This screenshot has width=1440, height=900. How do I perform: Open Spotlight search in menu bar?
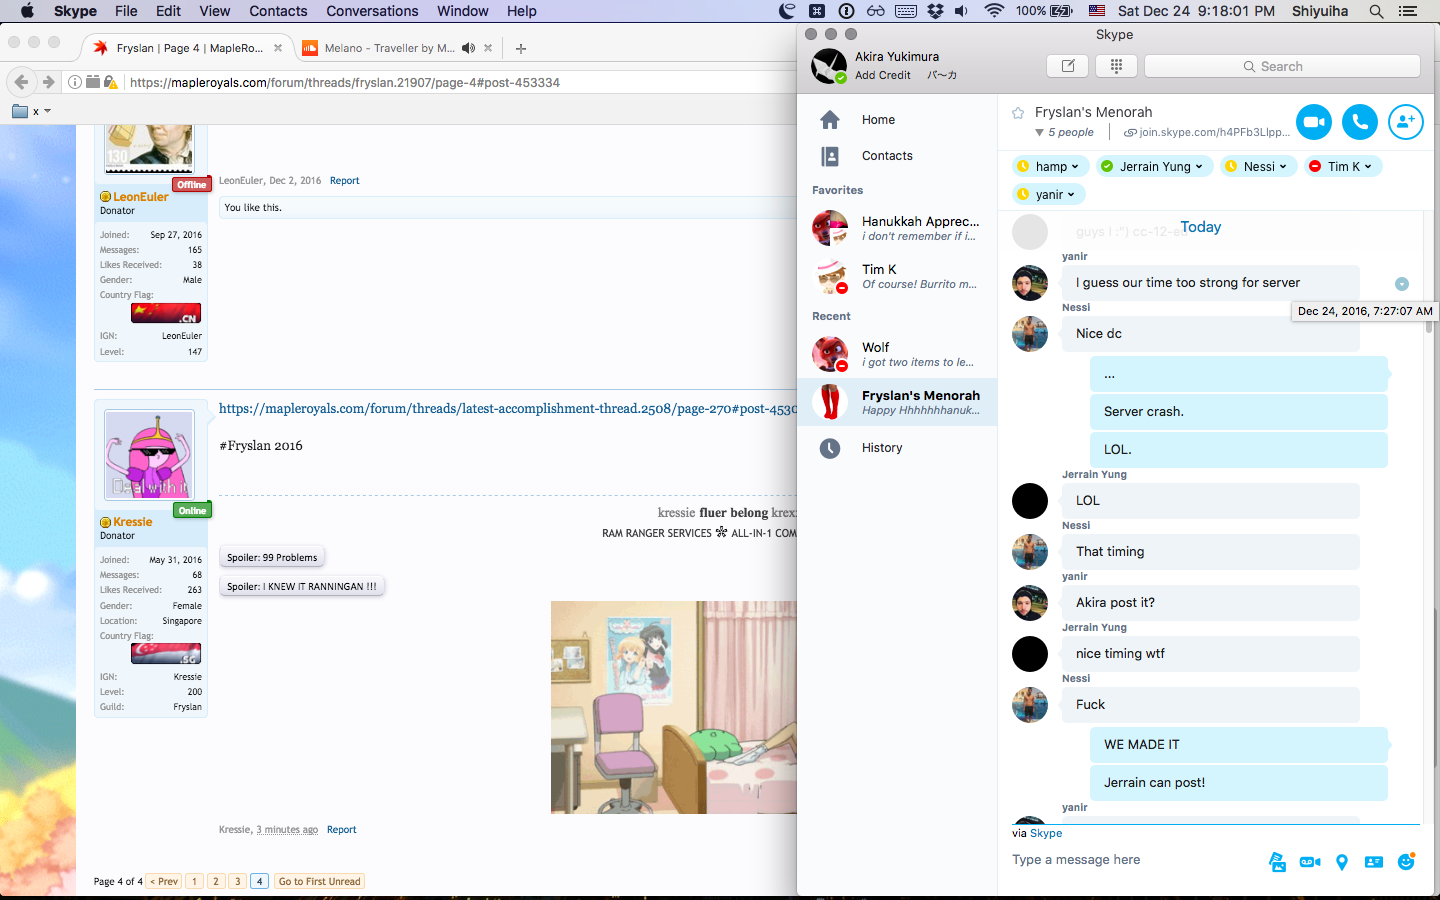[x=1376, y=11]
